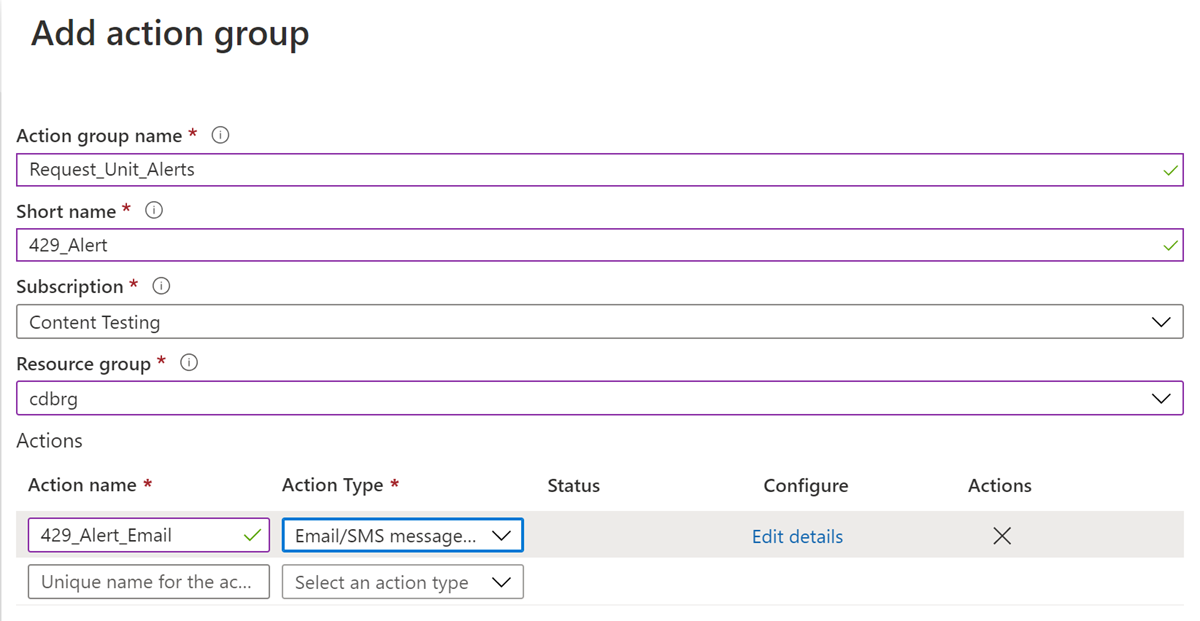Open the Resource group info tooltip
Viewport: 1200px width, 621px height.
[x=189, y=364]
